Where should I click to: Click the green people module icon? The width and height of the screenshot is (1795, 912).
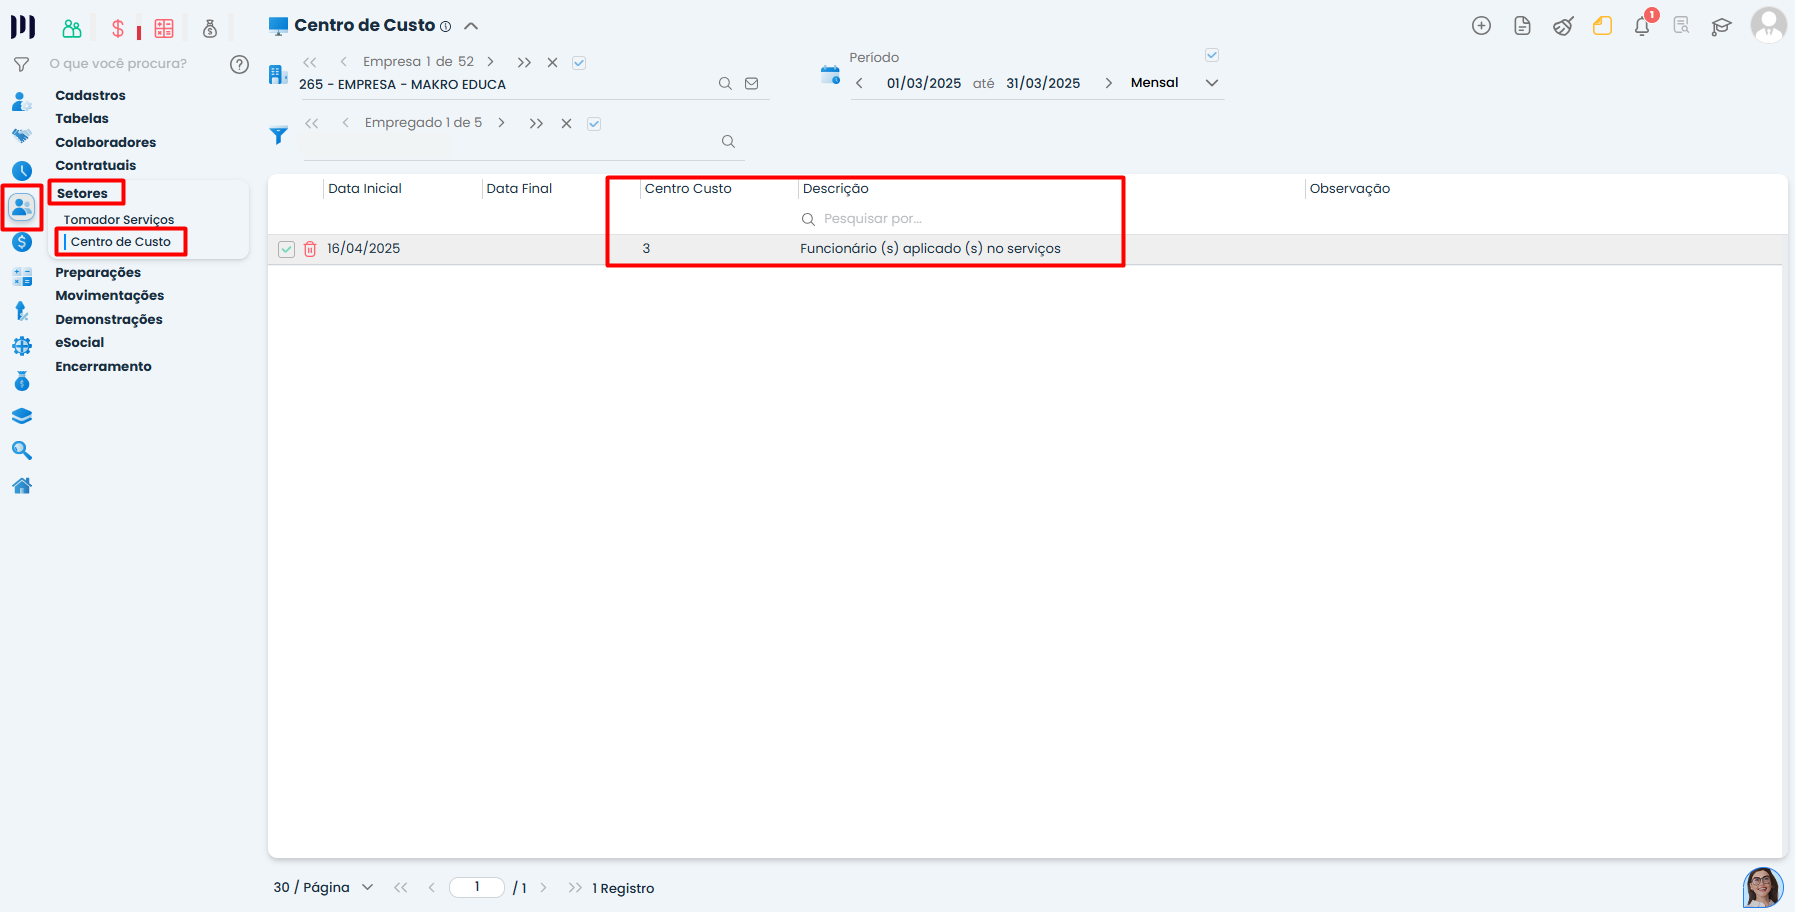coord(72,29)
